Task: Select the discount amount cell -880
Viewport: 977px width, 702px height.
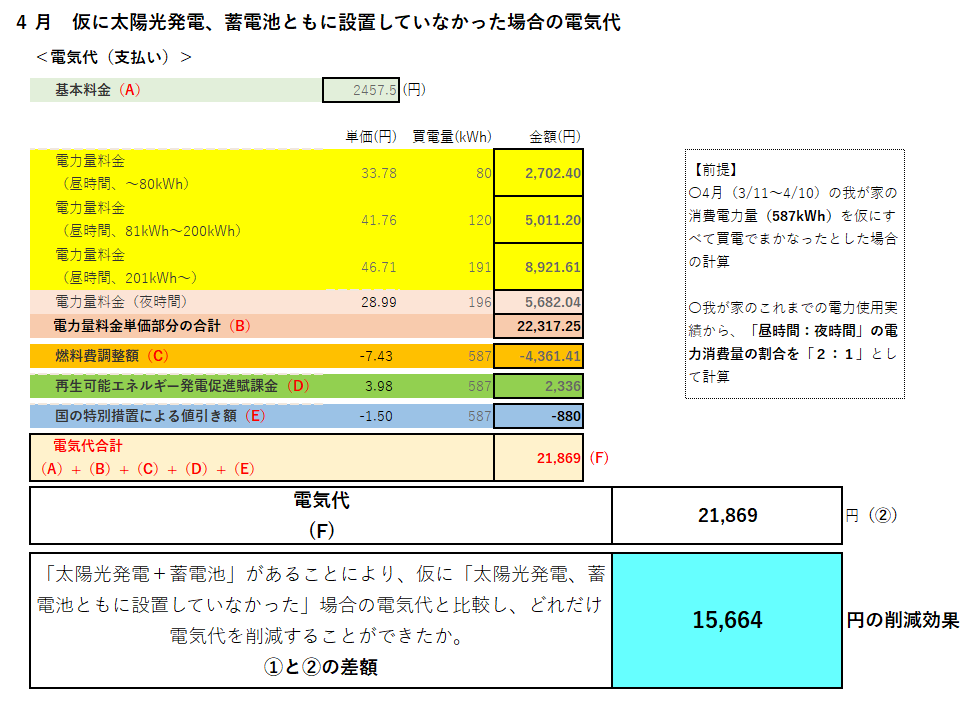Action: click(x=538, y=416)
